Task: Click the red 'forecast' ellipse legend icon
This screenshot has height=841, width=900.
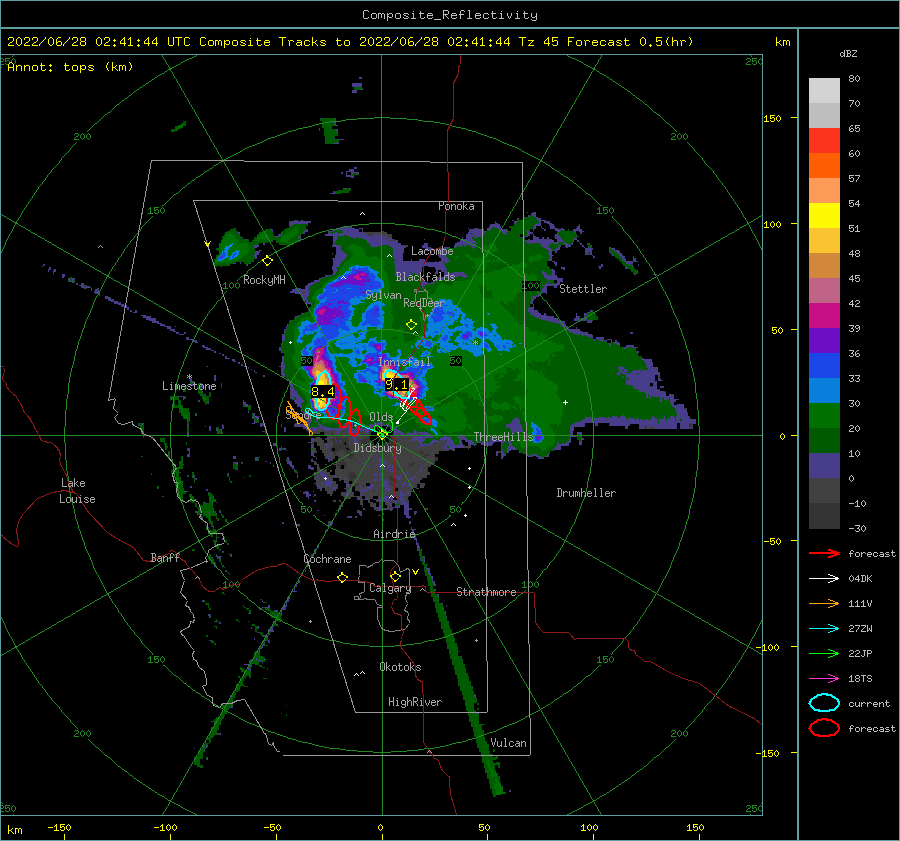Action: coord(824,728)
